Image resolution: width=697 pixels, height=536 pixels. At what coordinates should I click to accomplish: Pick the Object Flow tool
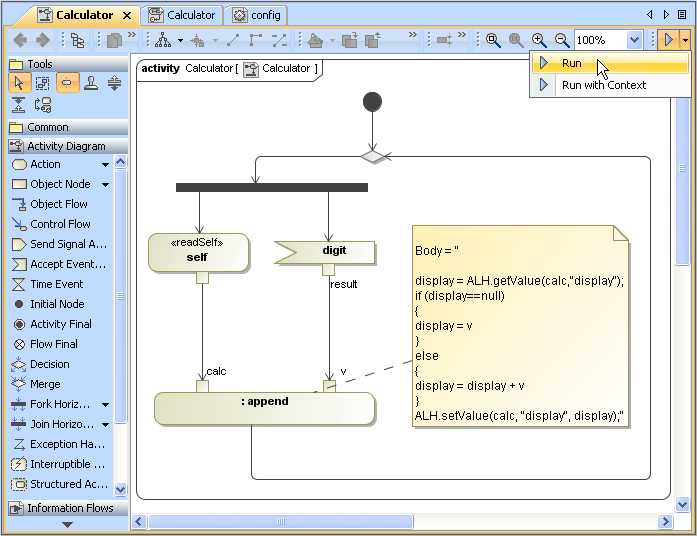pyautogui.click(x=58, y=204)
